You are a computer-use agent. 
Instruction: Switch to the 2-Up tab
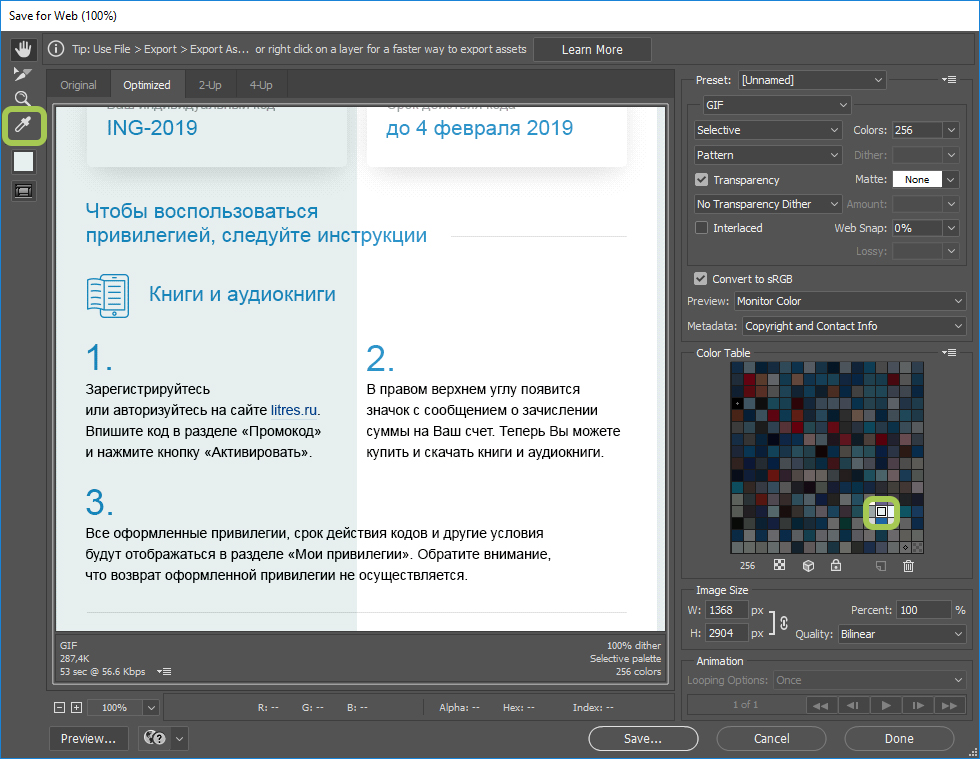click(x=210, y=85)
